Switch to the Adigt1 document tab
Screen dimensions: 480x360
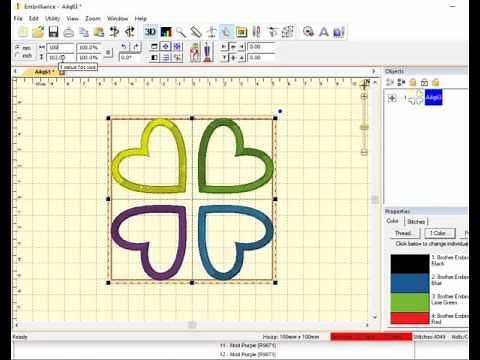pyautogui.click(x=43, y=72)
